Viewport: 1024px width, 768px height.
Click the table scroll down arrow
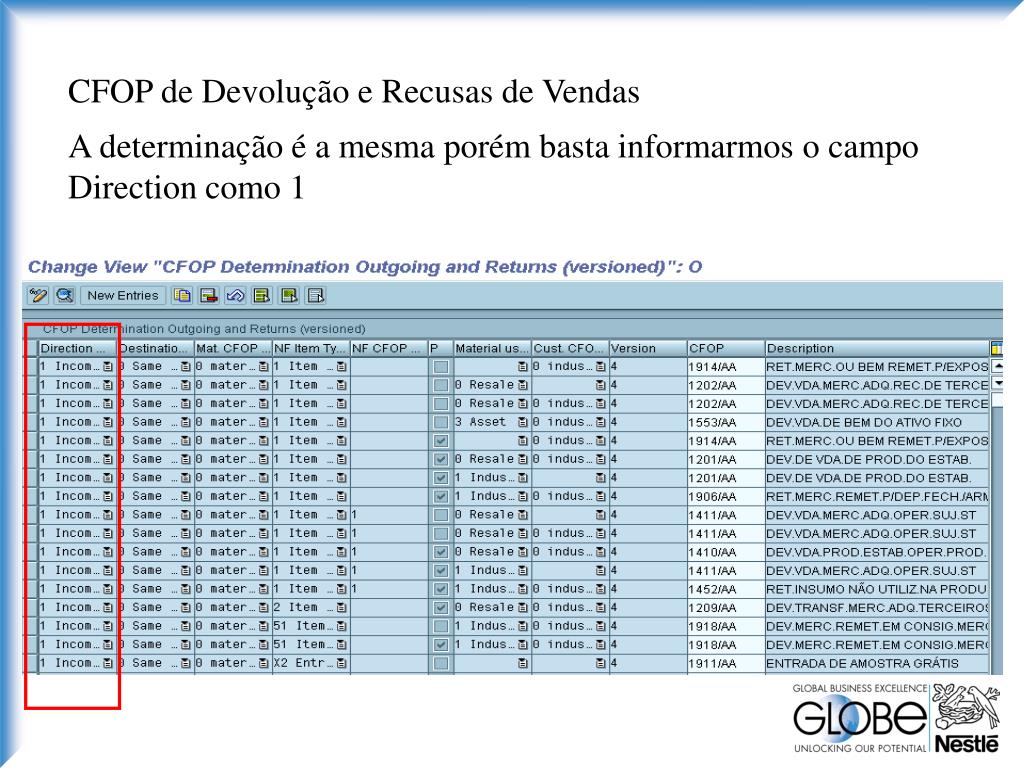click(997, 383)
